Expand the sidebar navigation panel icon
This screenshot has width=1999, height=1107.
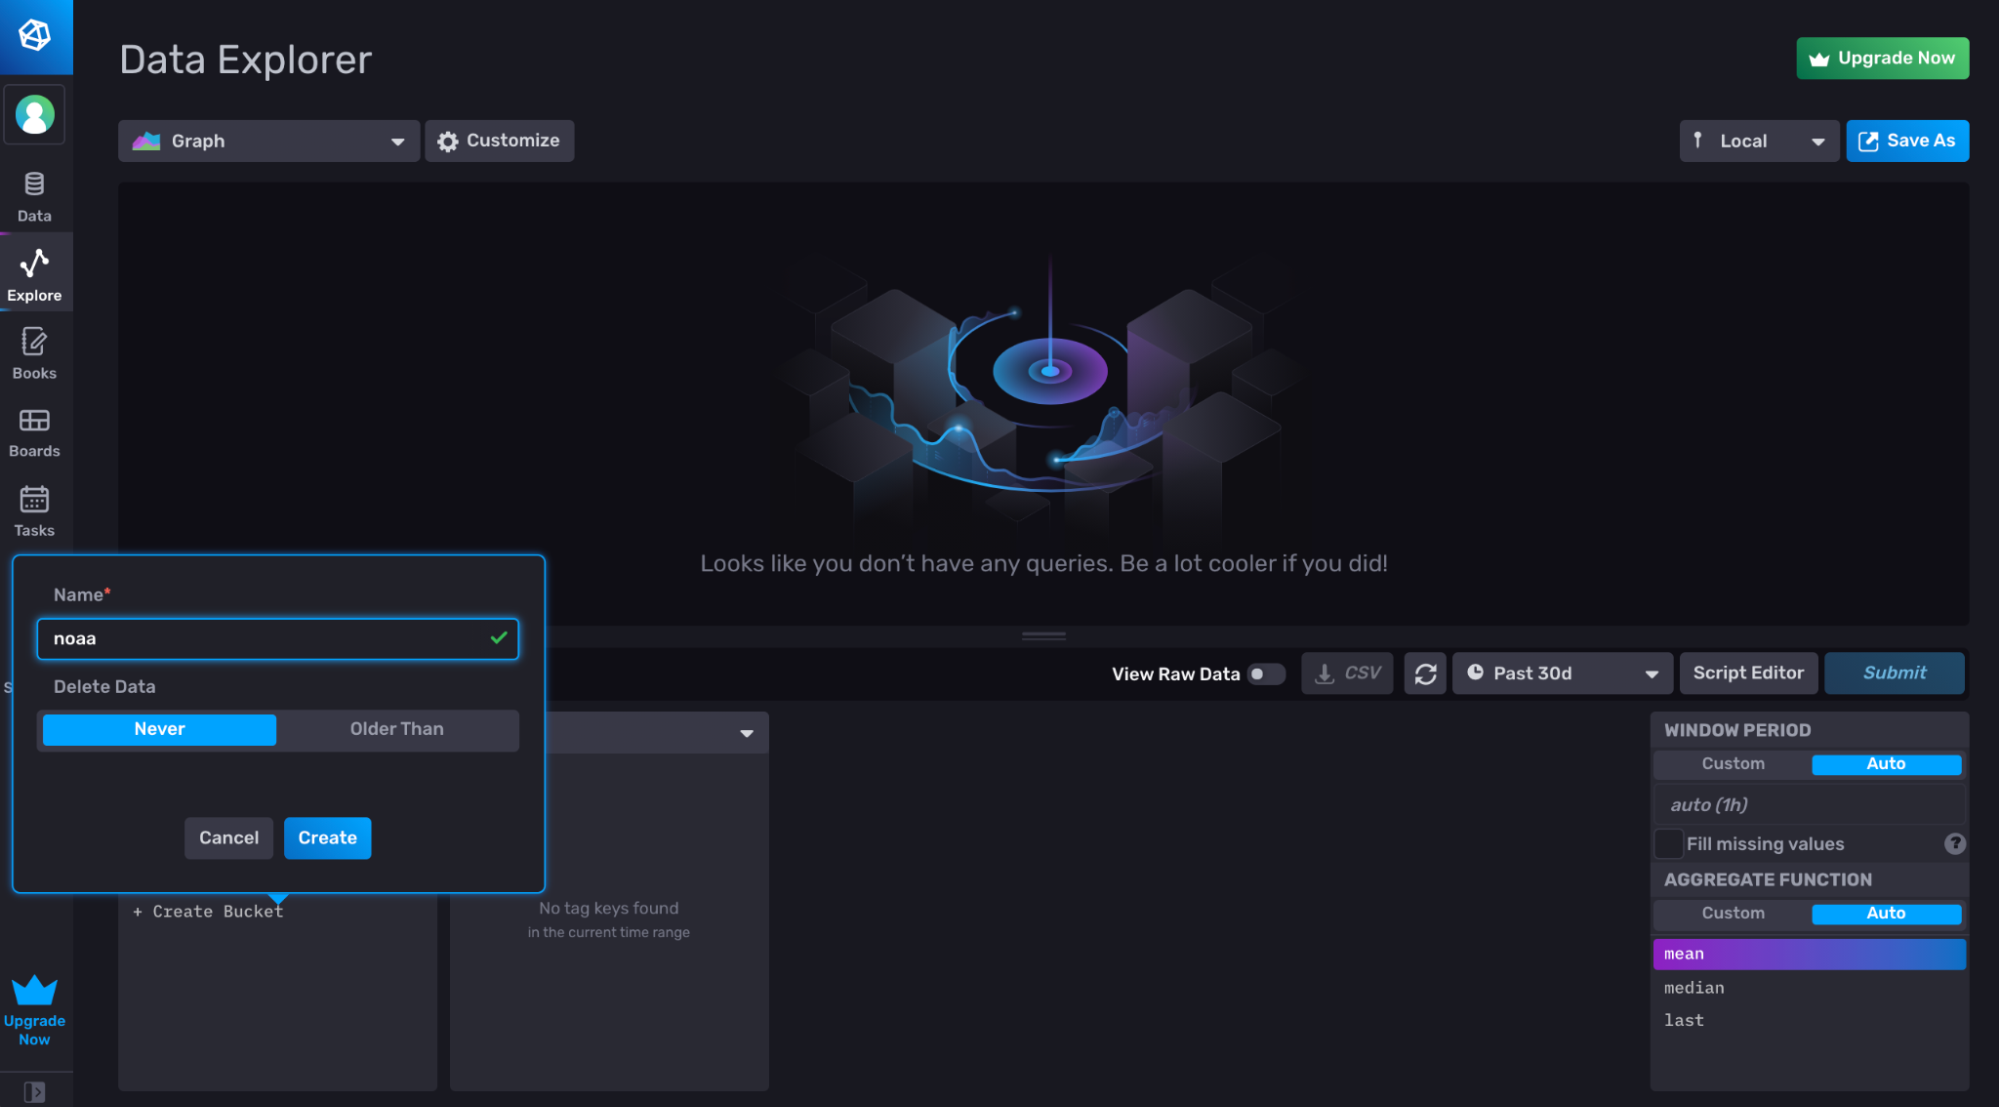[x=35, y=1091]
